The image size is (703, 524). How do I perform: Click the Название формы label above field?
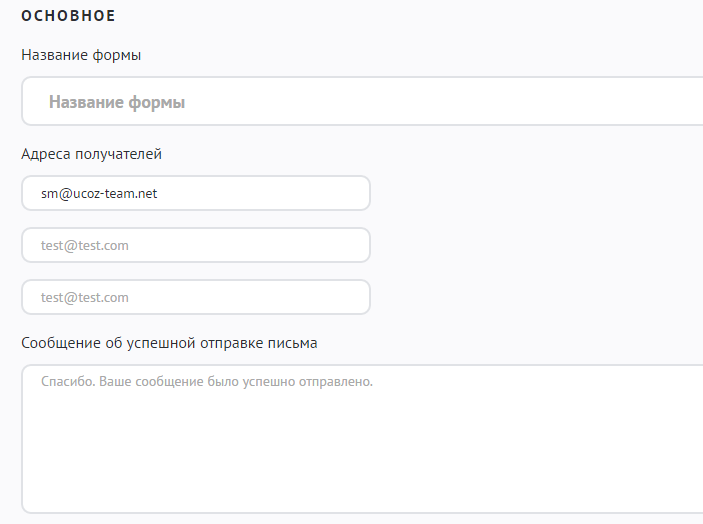(x=81, y=55)
